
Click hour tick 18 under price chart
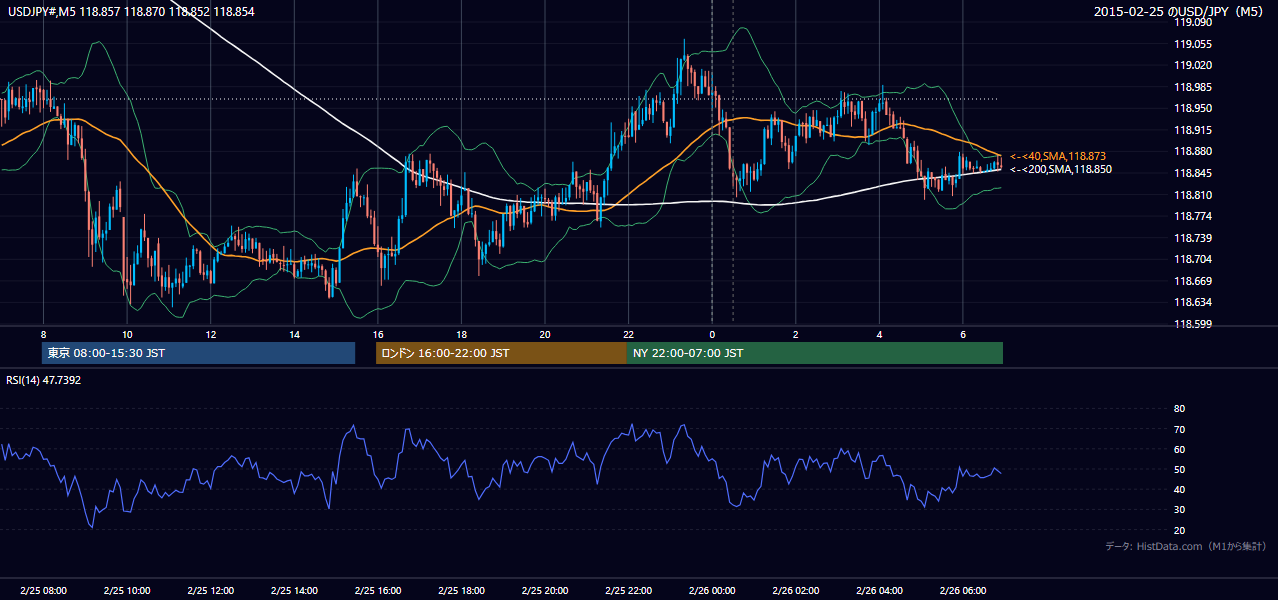[x=461, y=334]
